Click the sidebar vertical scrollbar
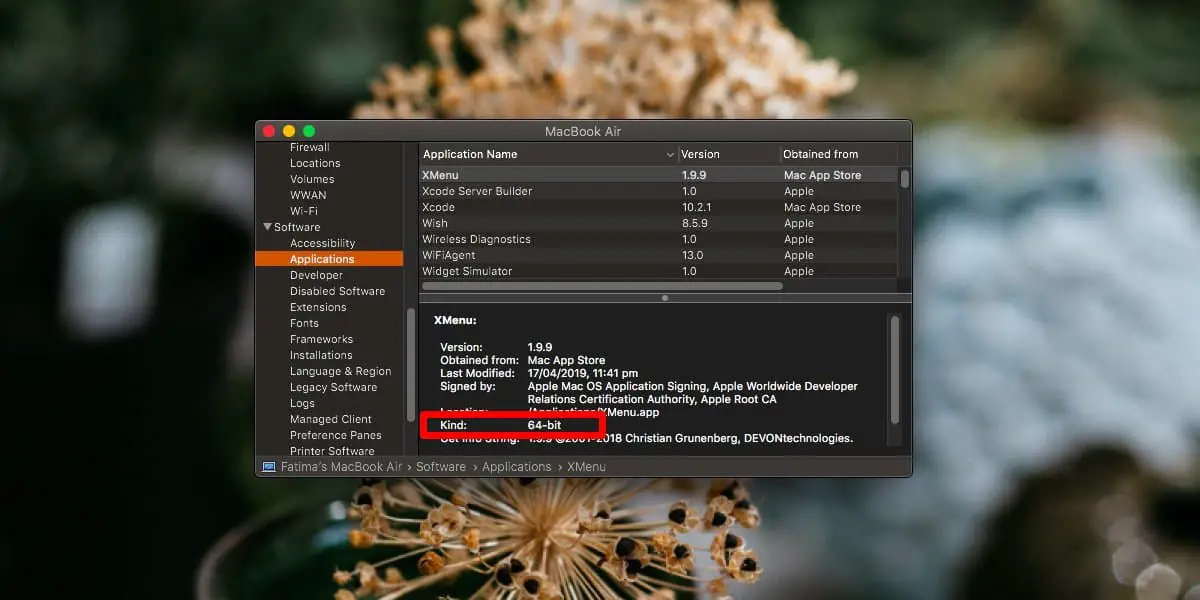The width and height of the screenshot is (1200, 600). [x=410, y=365]
